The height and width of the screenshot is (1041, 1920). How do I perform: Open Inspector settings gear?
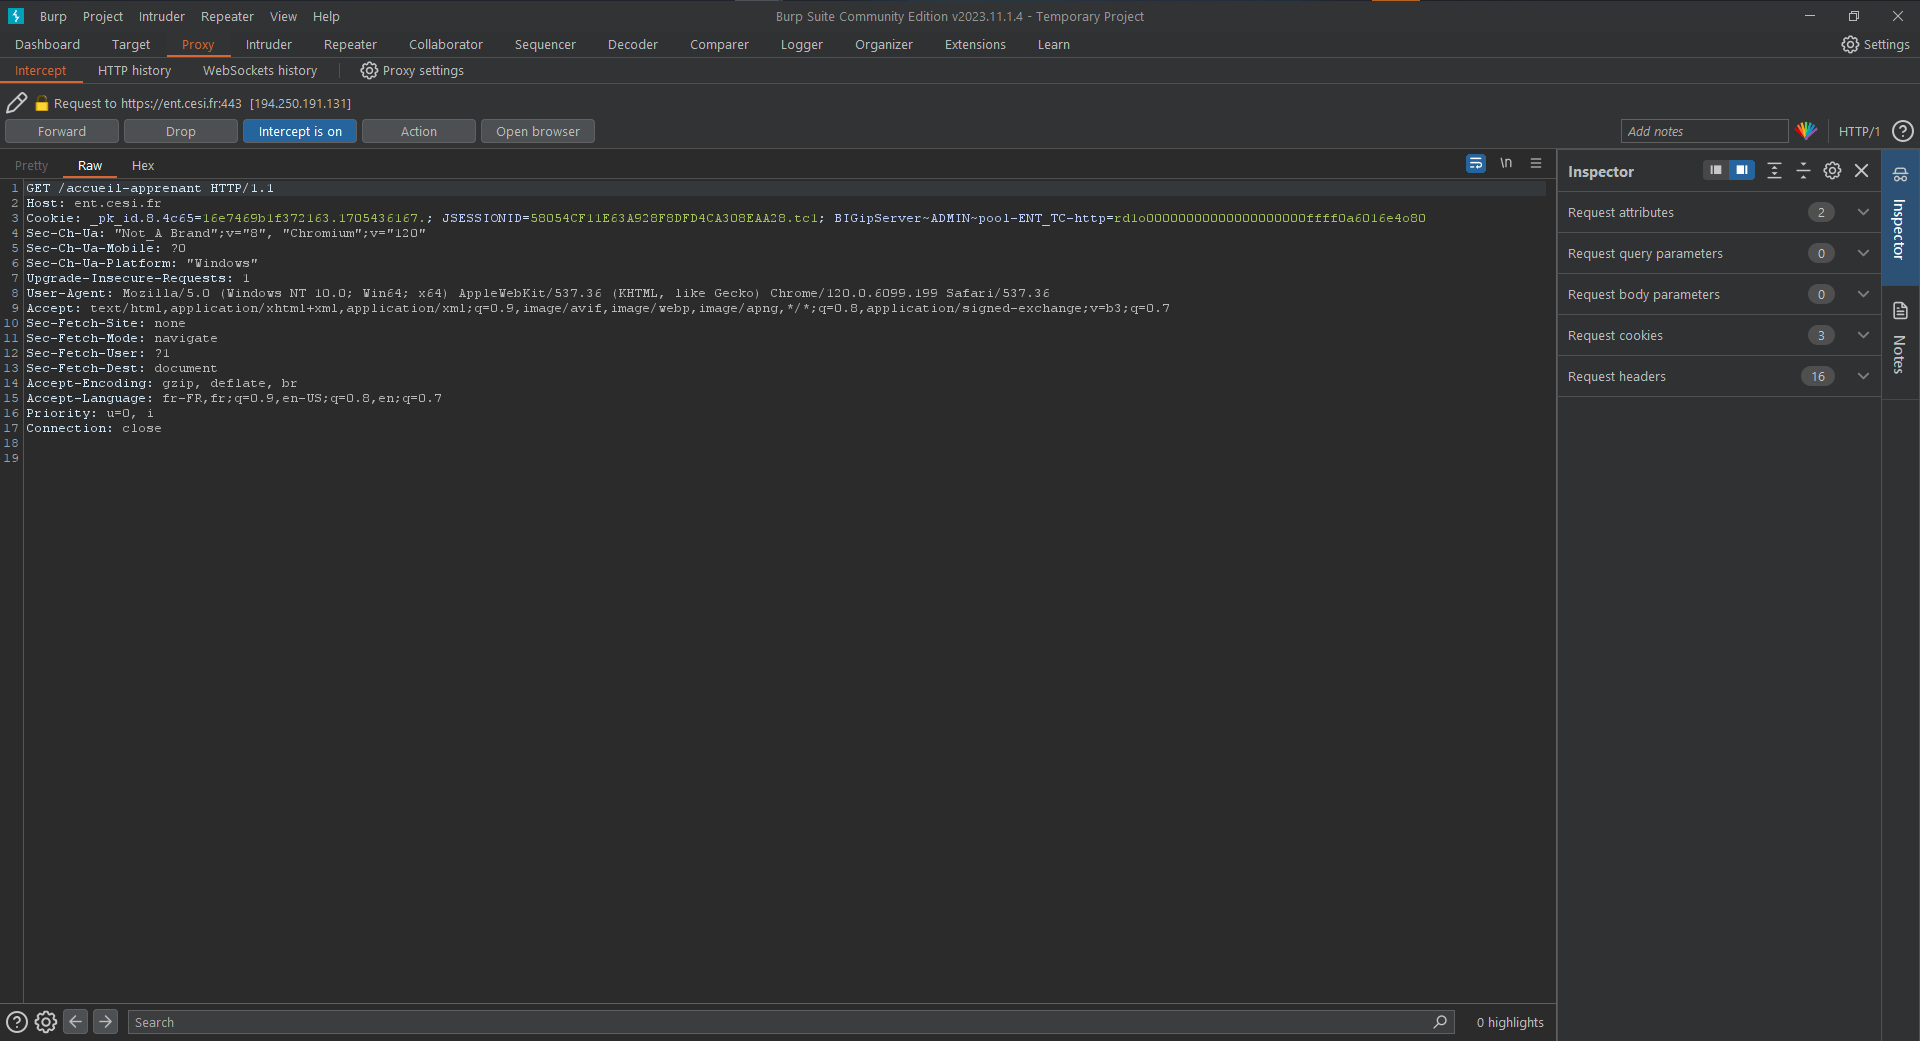pos(1832,171)
